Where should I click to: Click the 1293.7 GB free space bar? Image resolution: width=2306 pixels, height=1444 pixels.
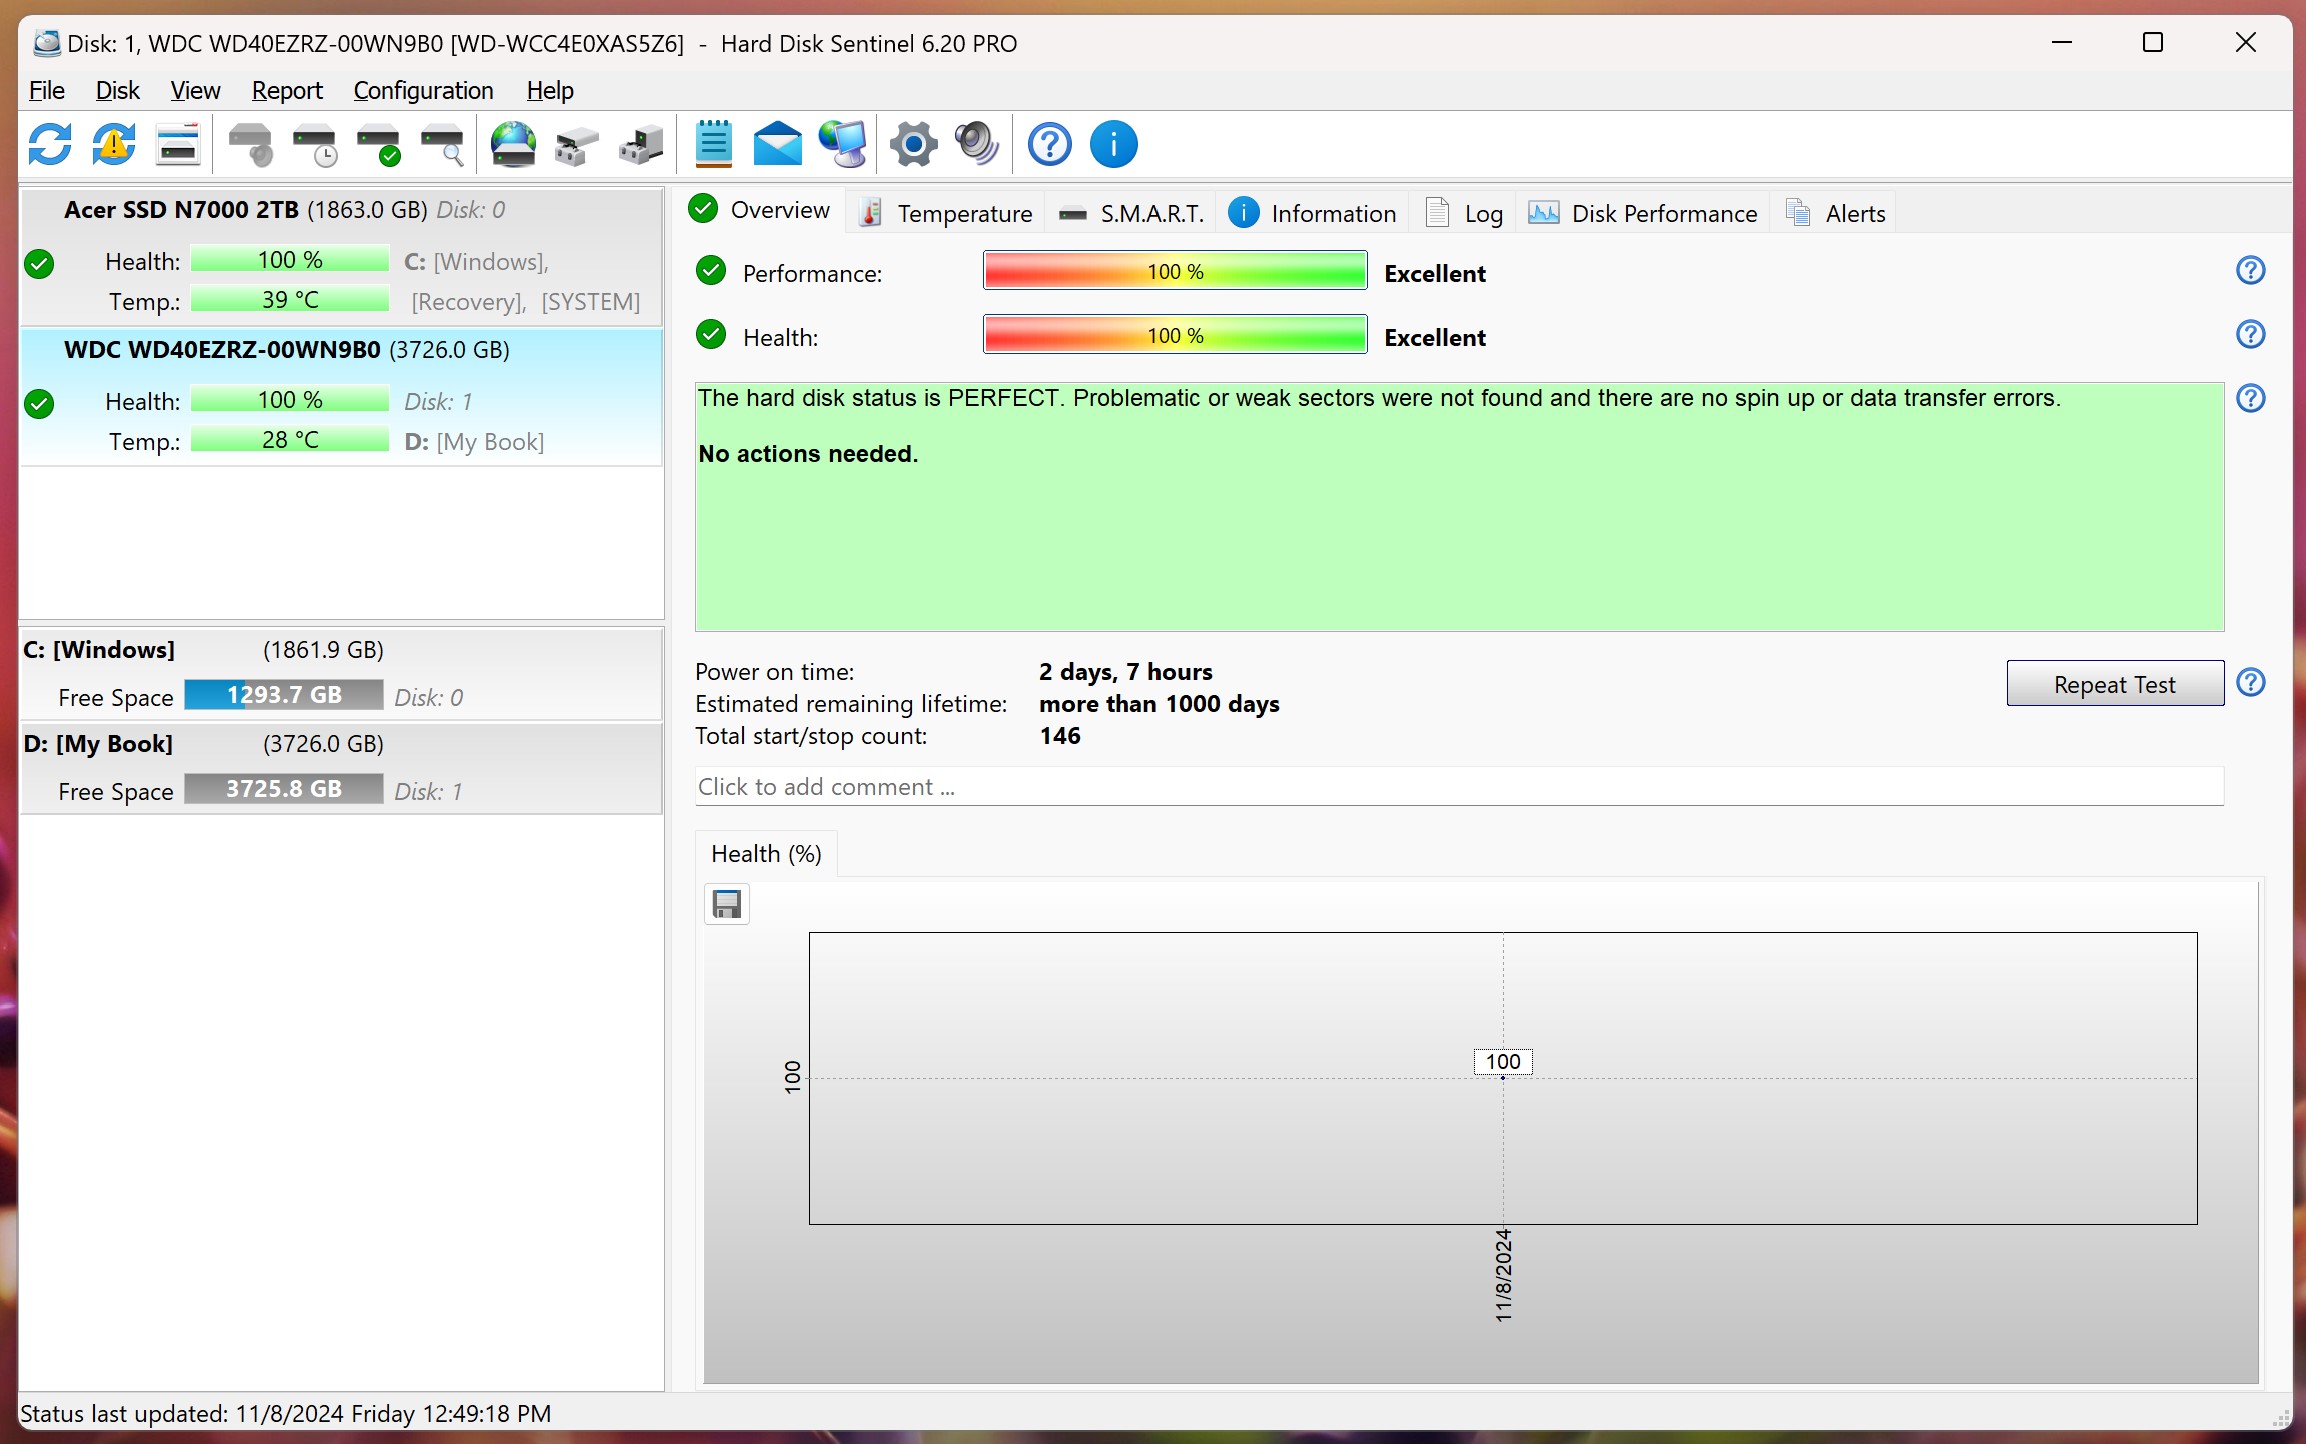point(284,695)
